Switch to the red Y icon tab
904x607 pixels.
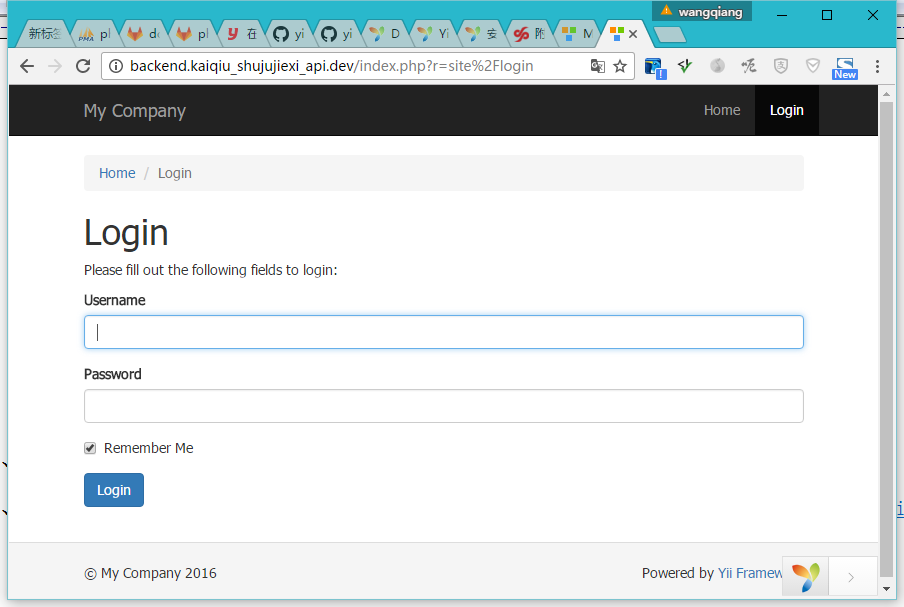coord(241,34)
